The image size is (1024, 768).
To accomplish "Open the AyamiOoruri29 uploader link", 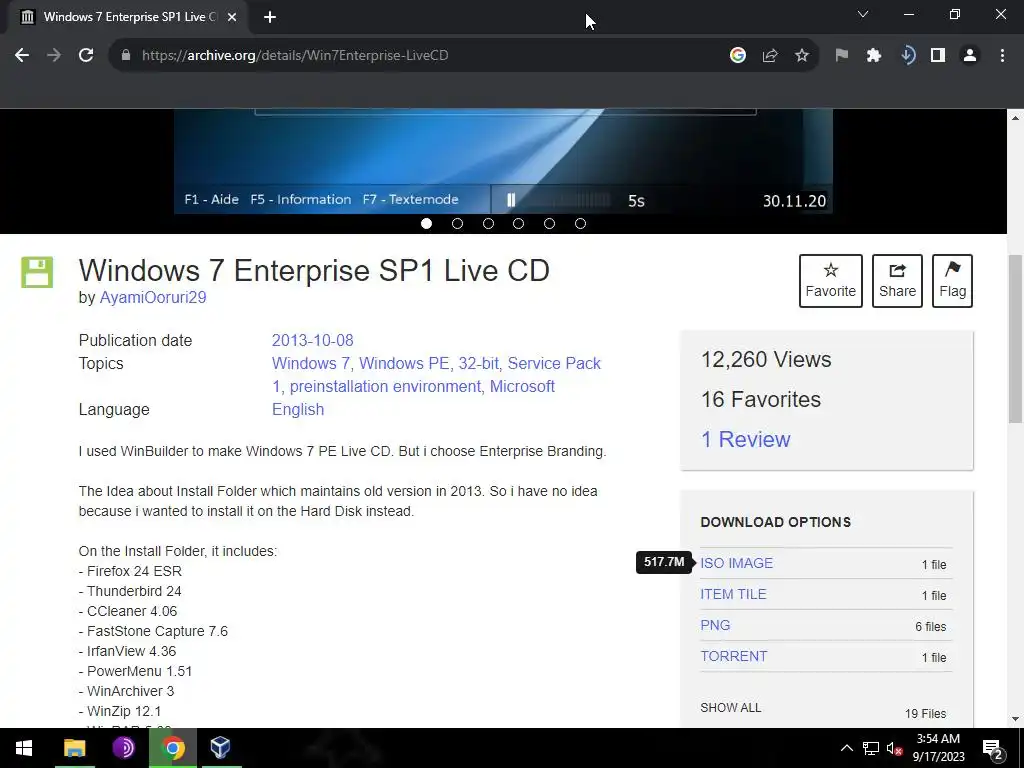I will click(x=153, y=297).
